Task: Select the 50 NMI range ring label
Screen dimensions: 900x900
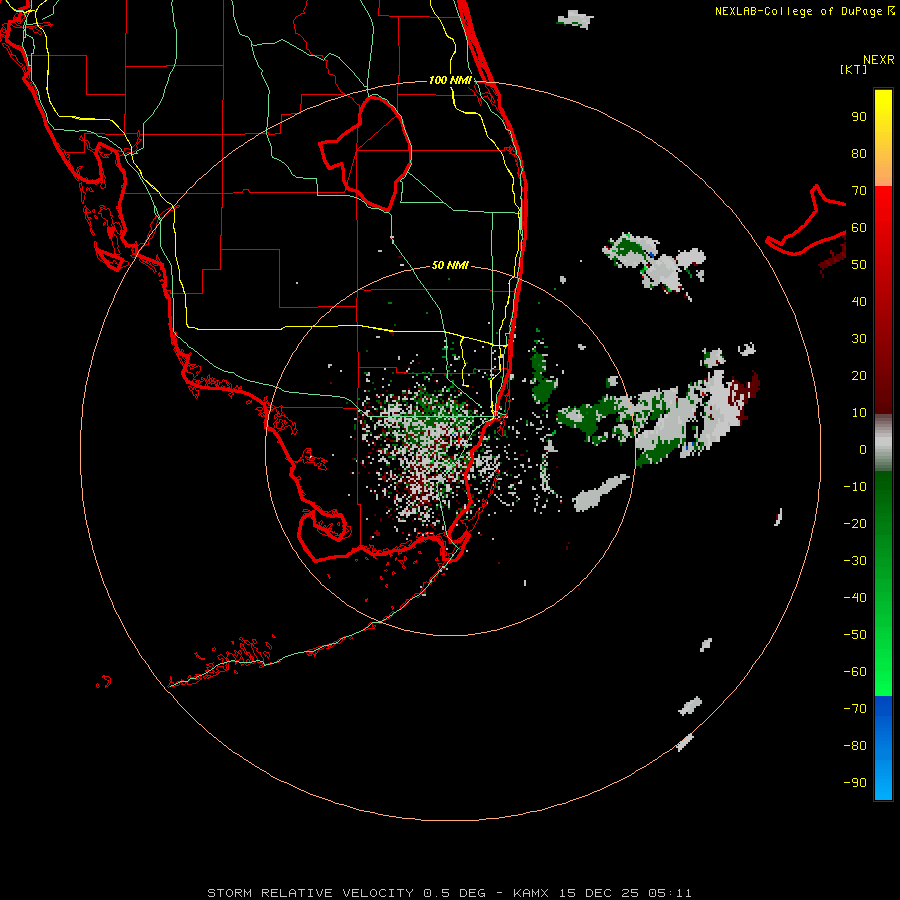Action: click(x=450, y=265)
